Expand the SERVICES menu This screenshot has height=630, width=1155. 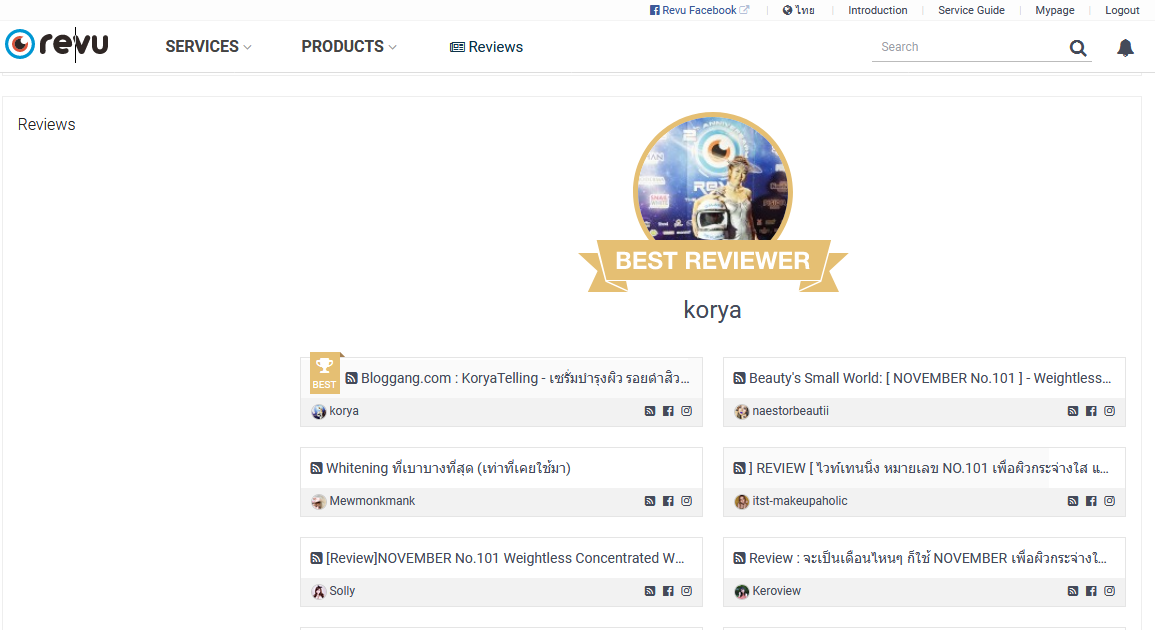[x=208, y=46]
